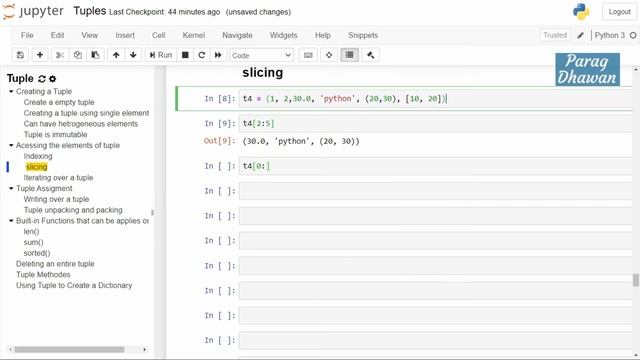
Task: Open the Cell menu
Action: 158,36
